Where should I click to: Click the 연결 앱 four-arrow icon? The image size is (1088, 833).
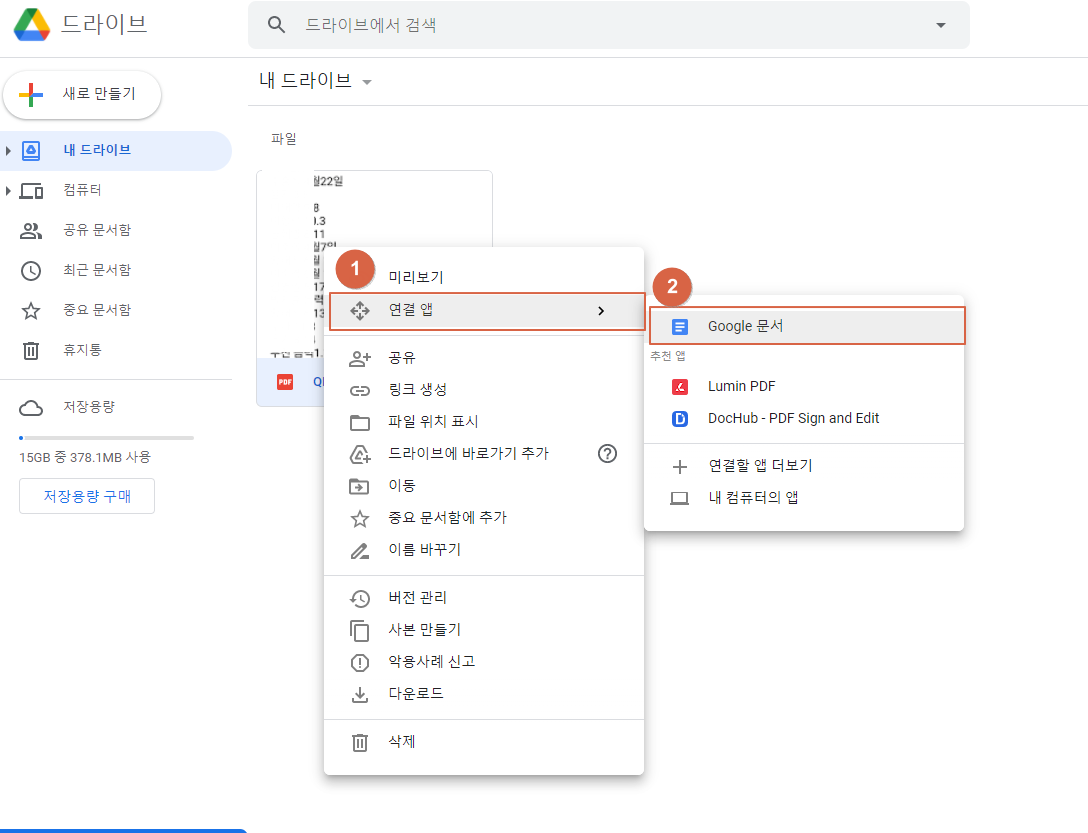[x=359, y=310]
